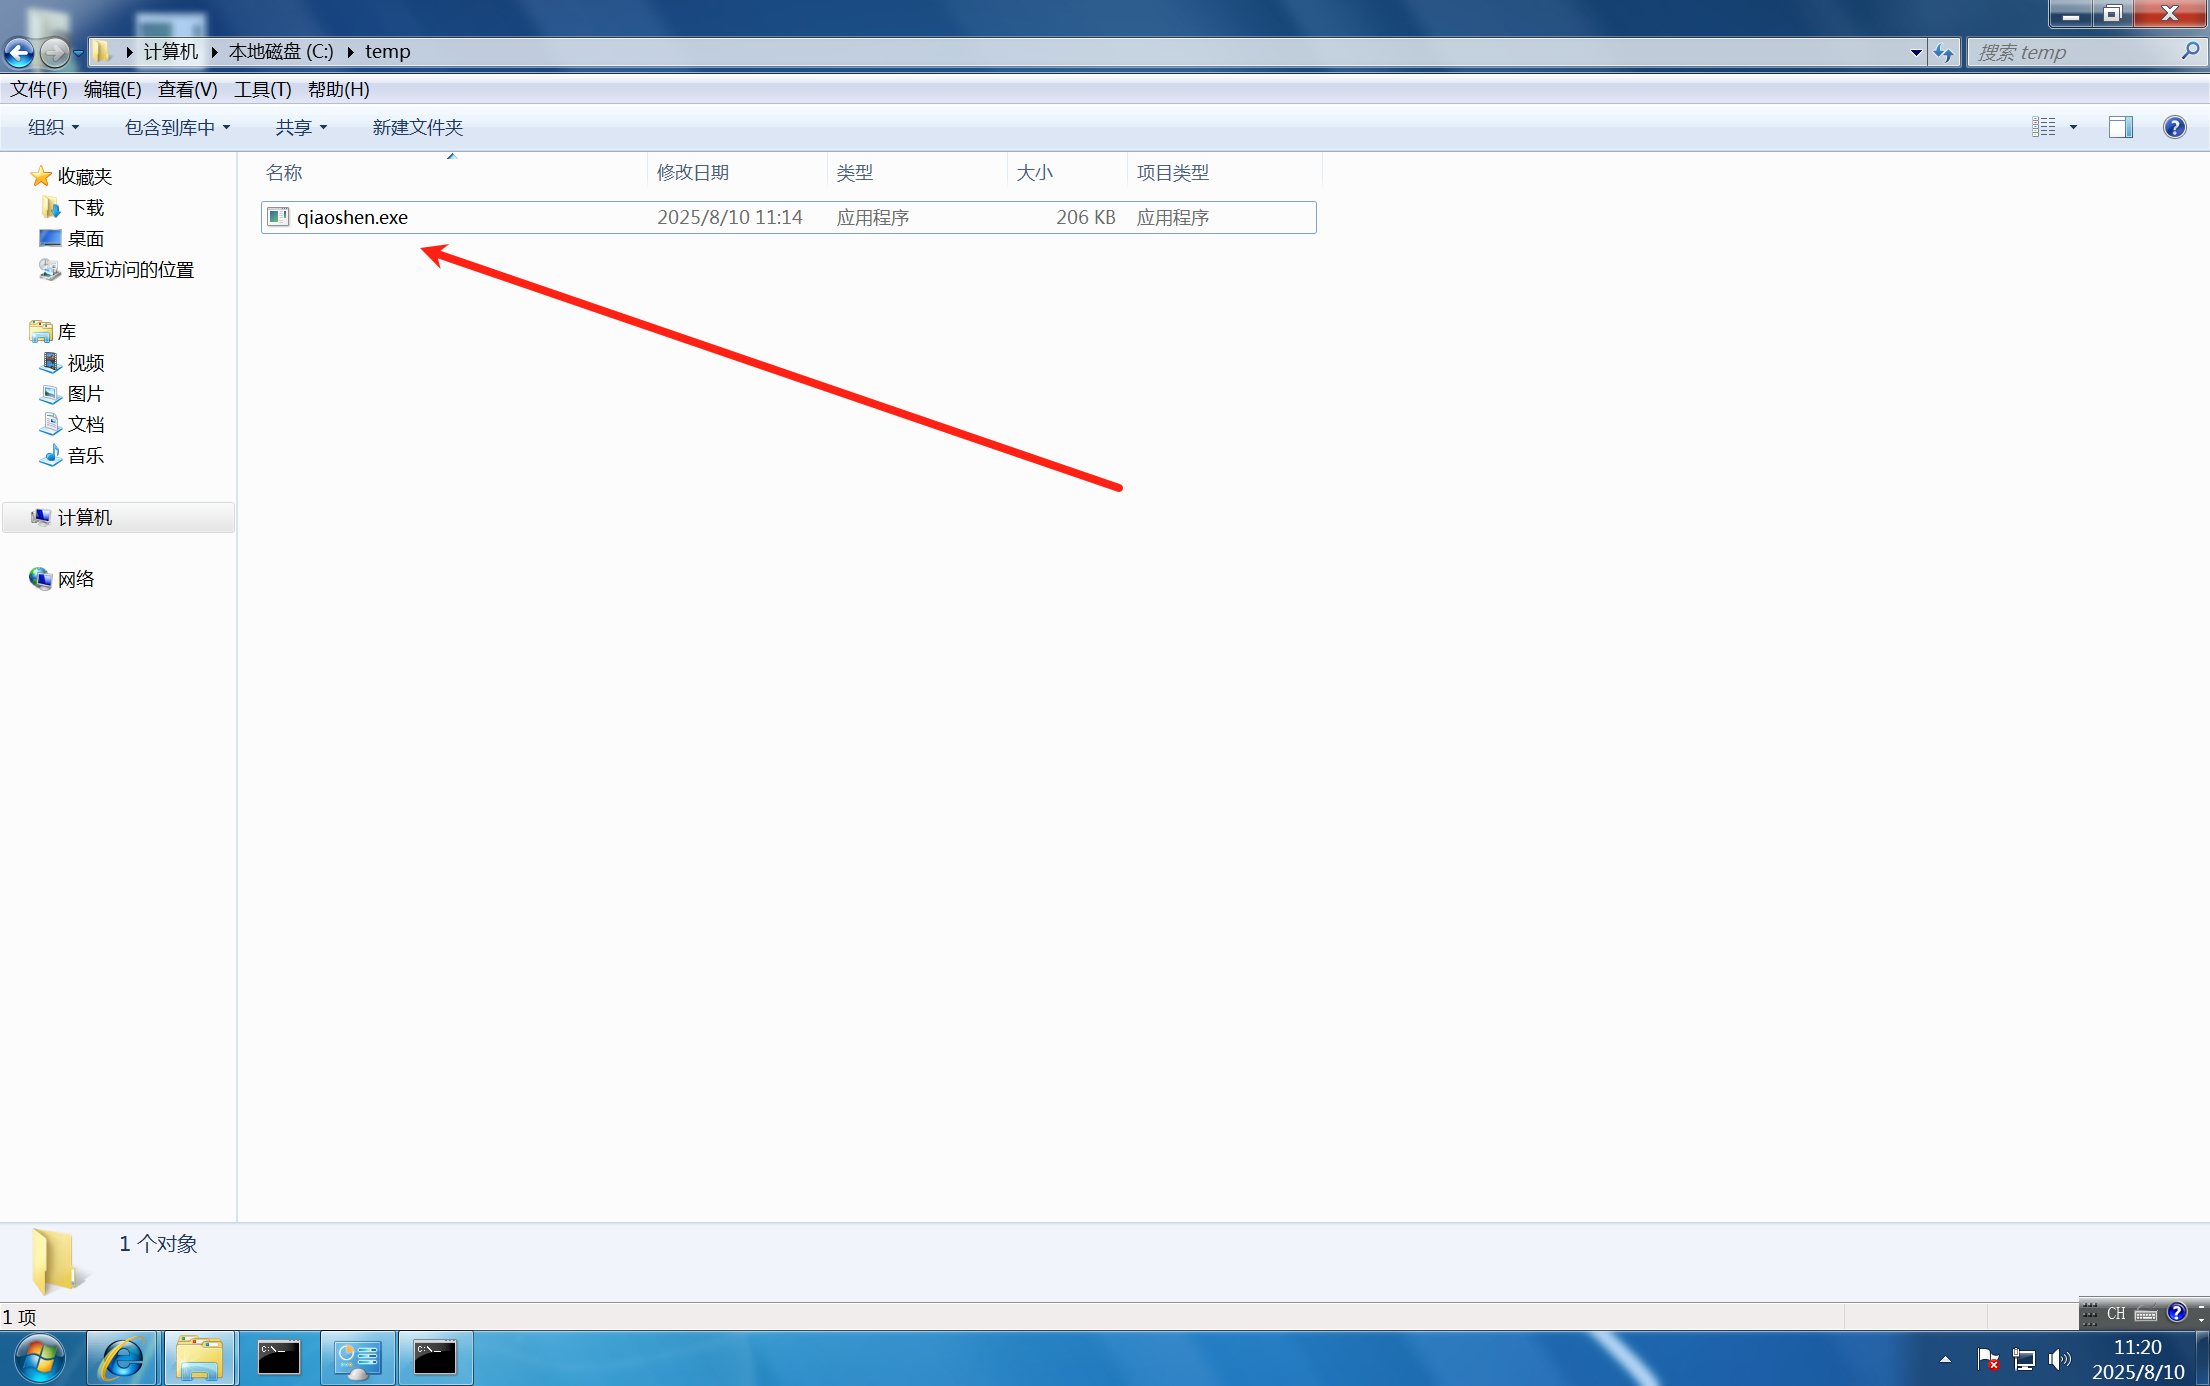Launch Internet Explorer from the taskbar
Screen dimensions: 2210x1386
point(122,1358)
